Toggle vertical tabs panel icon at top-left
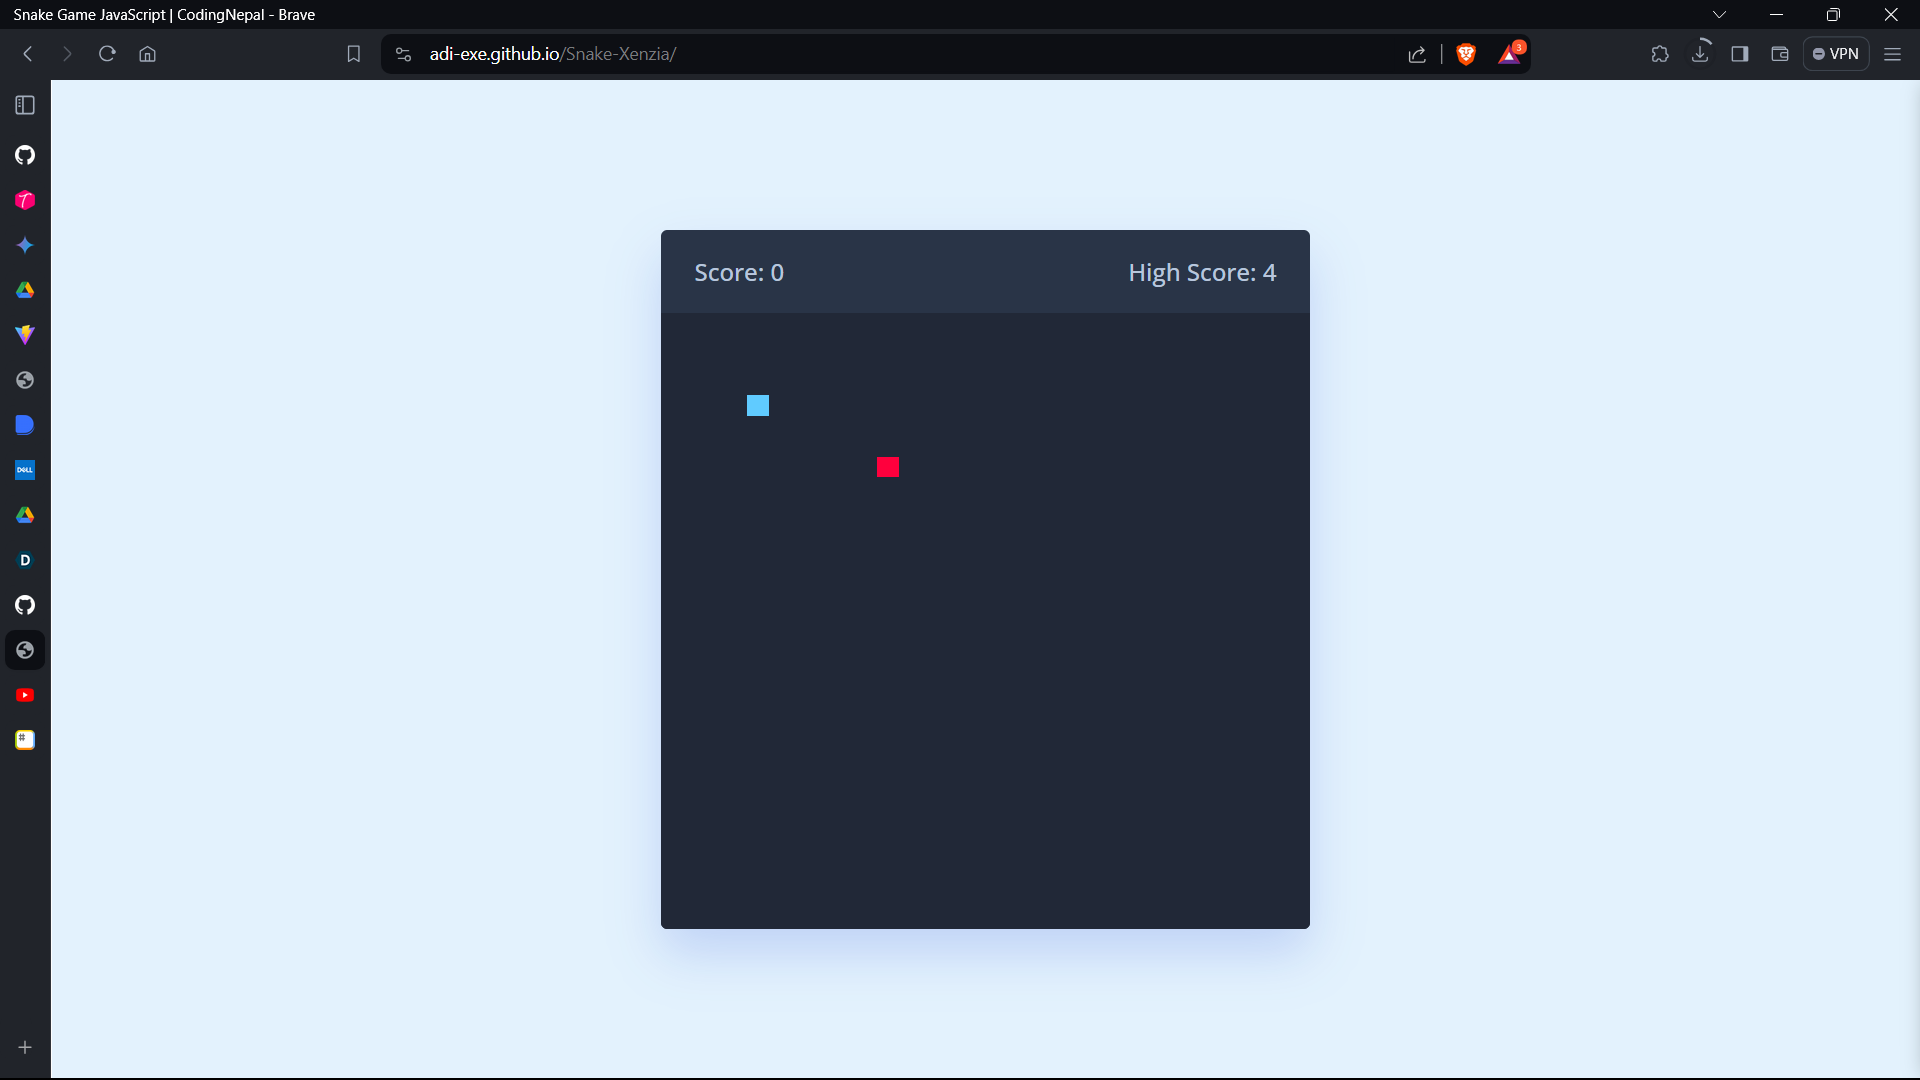 25,105
